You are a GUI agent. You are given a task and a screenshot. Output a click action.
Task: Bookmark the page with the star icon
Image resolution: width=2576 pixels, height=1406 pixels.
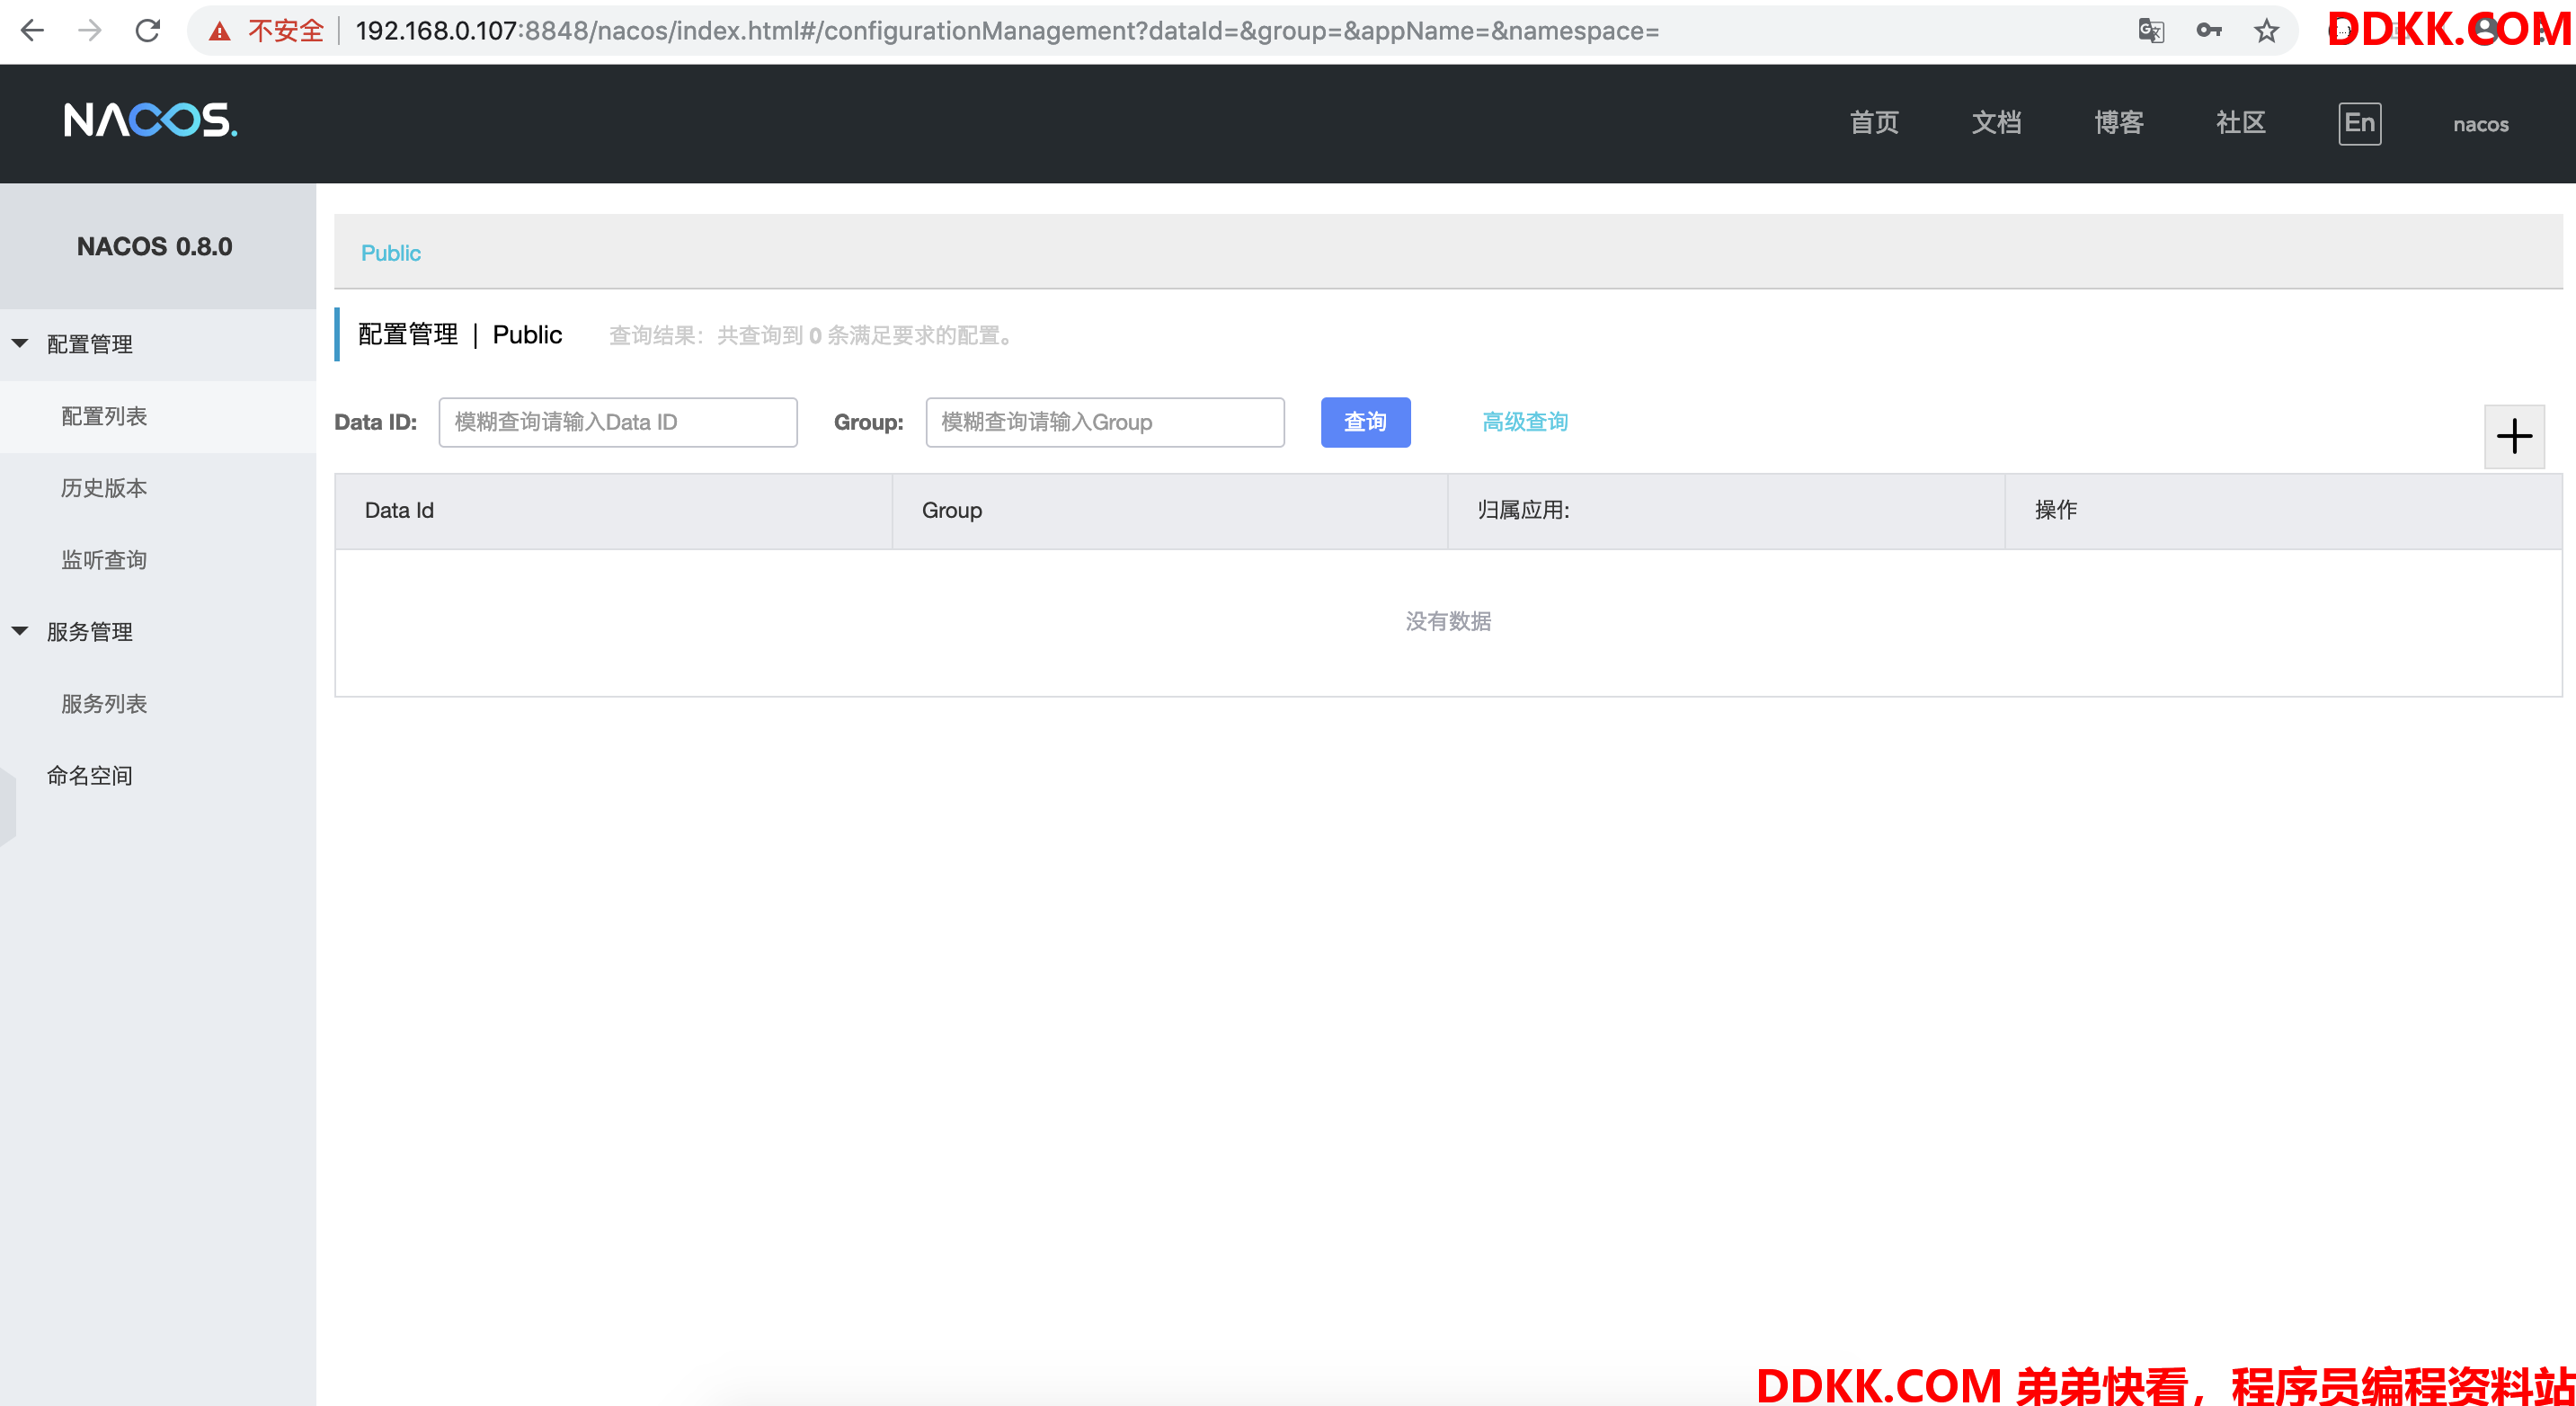click(2266, 31)
